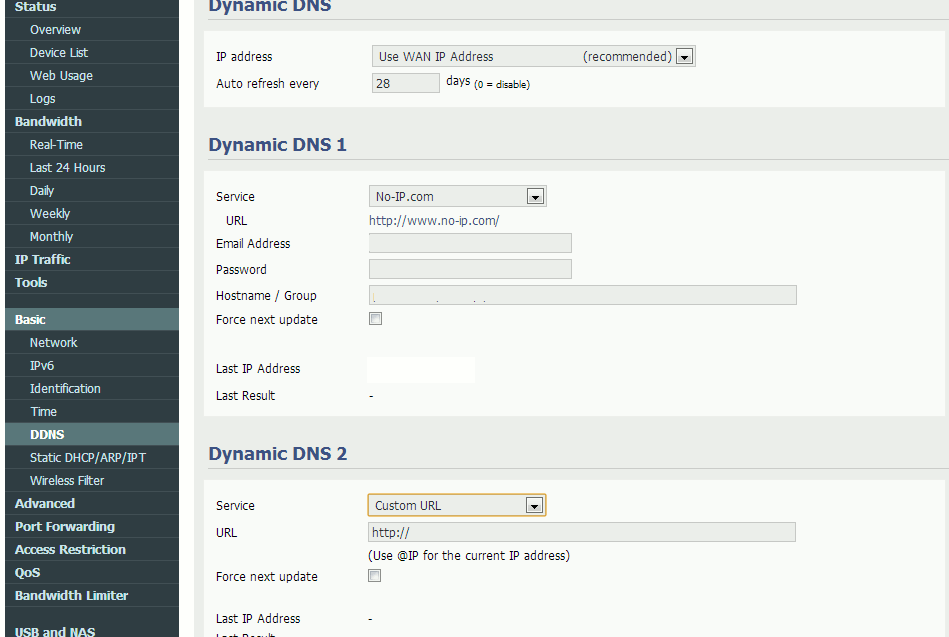Viewport: 949px width, 637px height.
Task: Select the Hostname / Group field
Action: [x=582, y=296]
